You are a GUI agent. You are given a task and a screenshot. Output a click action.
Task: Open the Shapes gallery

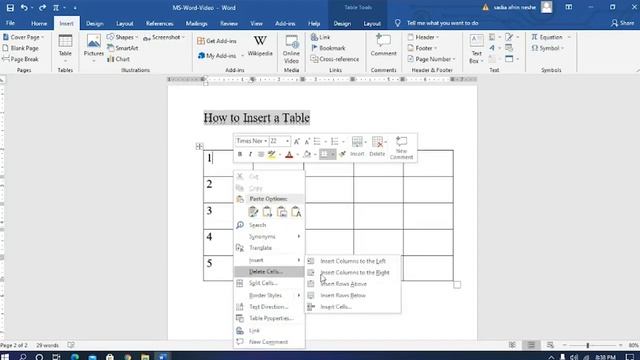[122, 37]
